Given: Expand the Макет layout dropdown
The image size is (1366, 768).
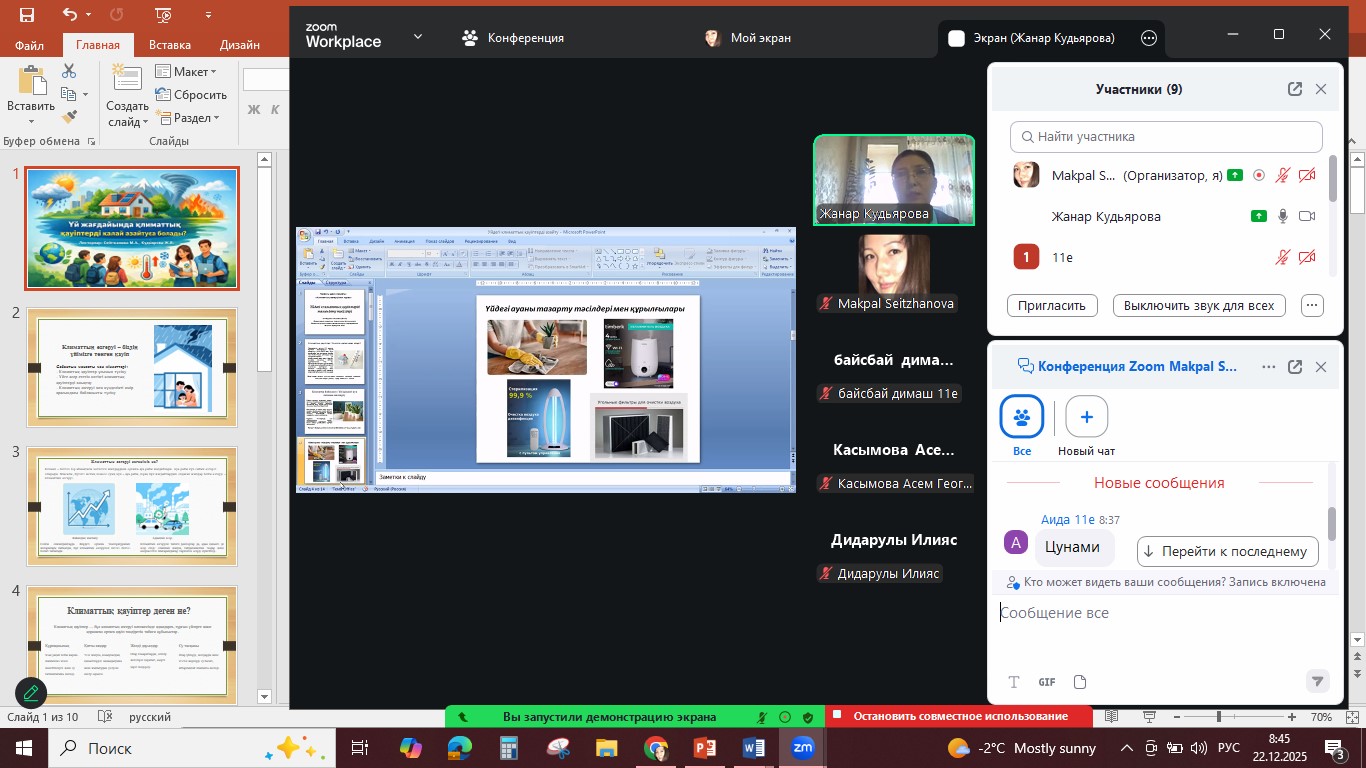Looking at the screenshot, I should 186,71.
